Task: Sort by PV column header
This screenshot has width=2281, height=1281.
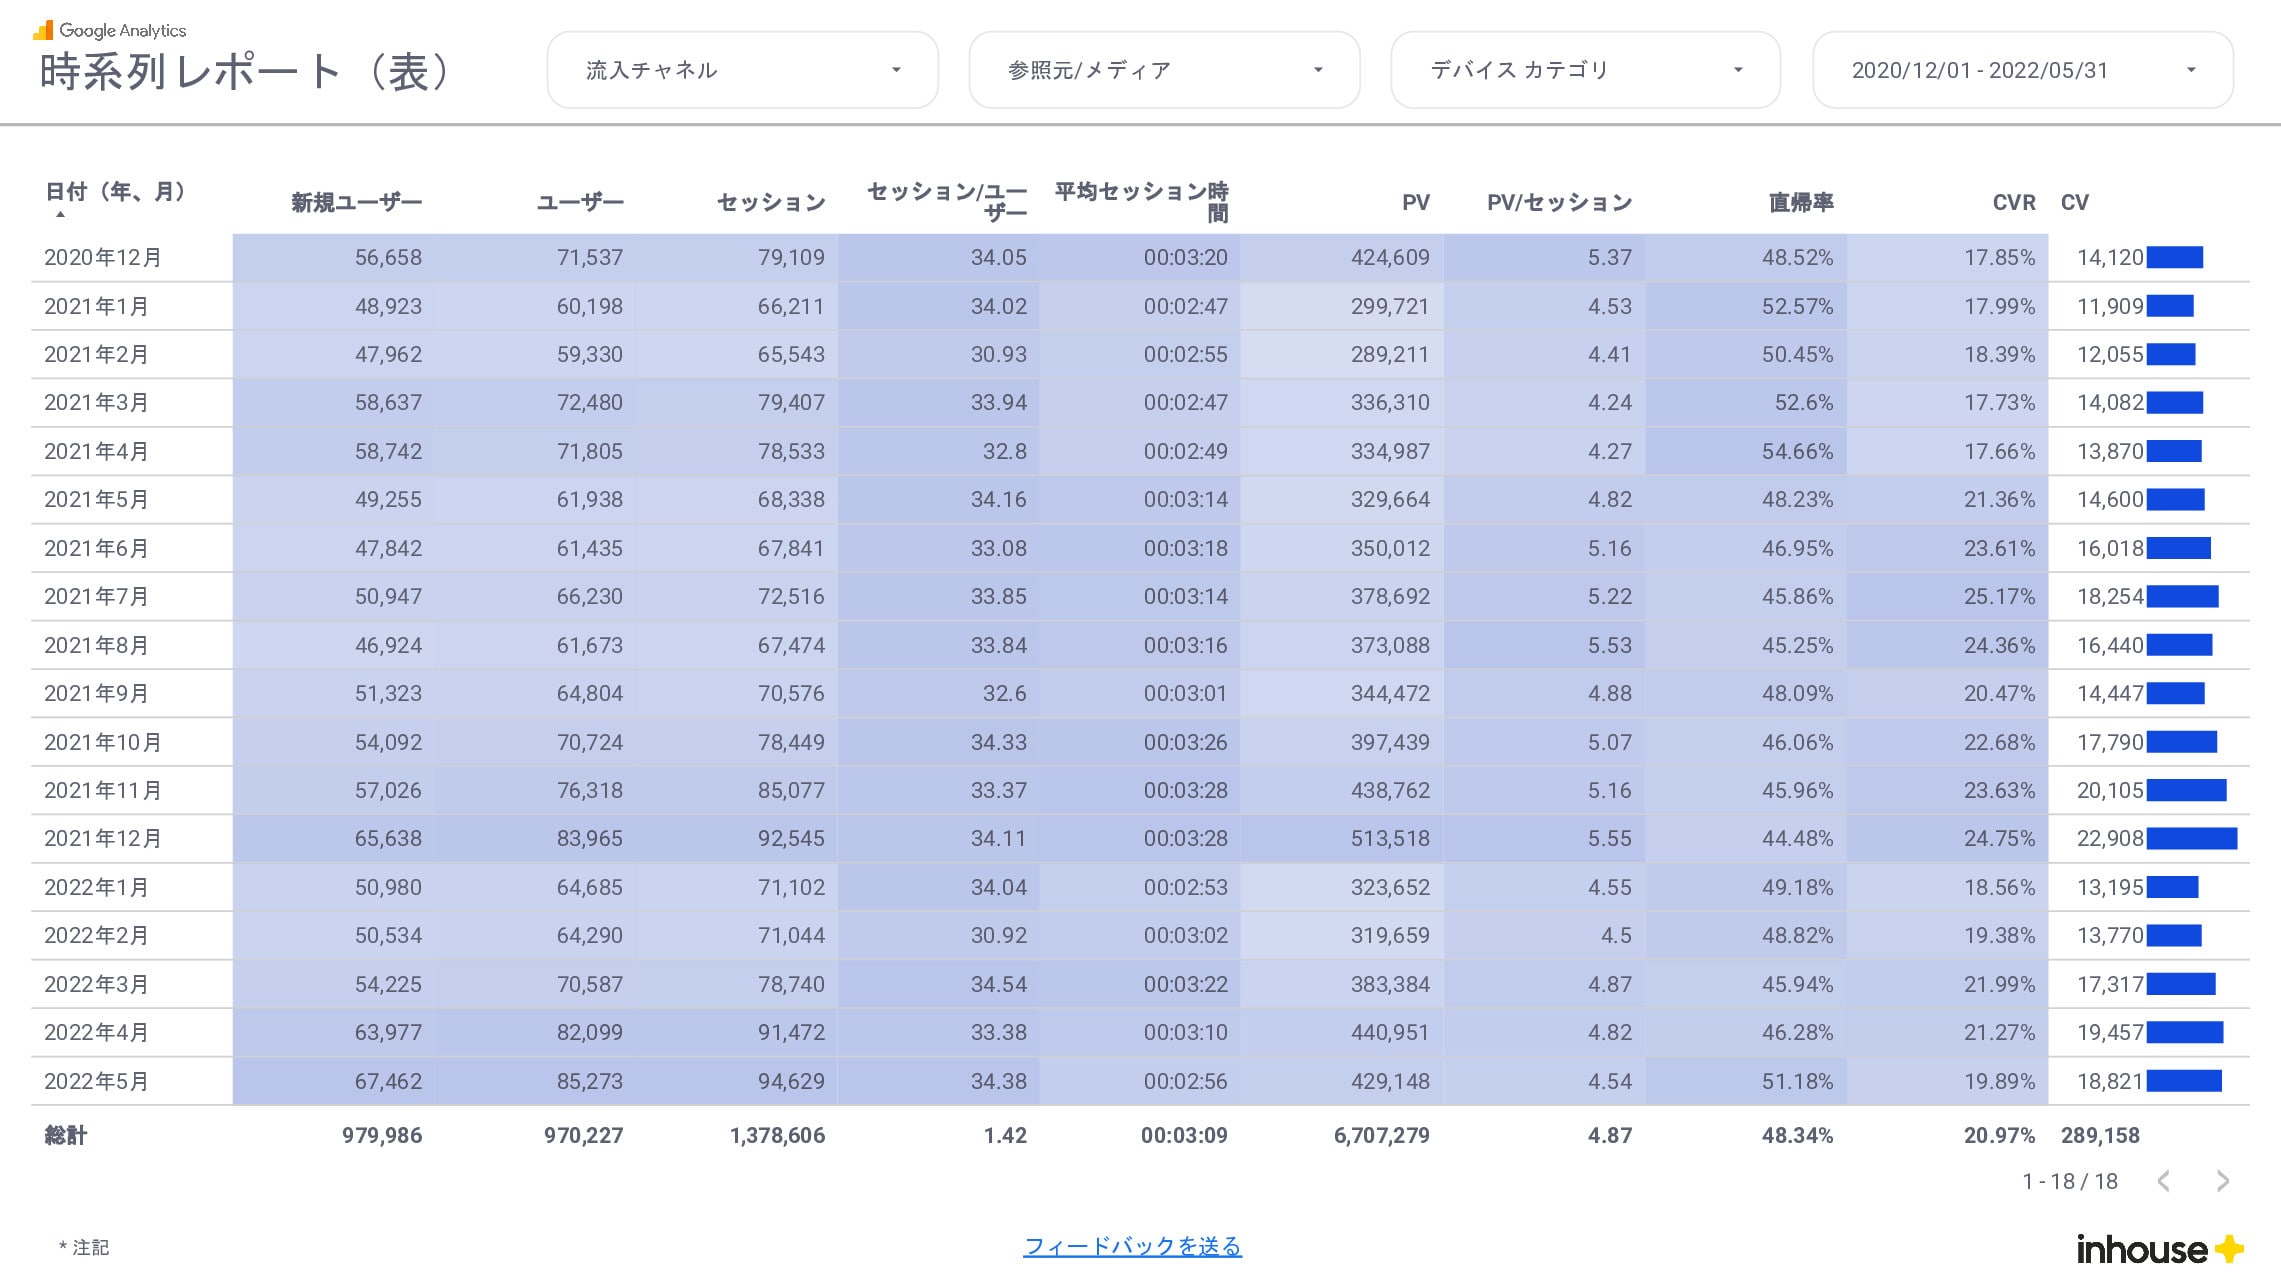Action: (x=1415, y=202)
